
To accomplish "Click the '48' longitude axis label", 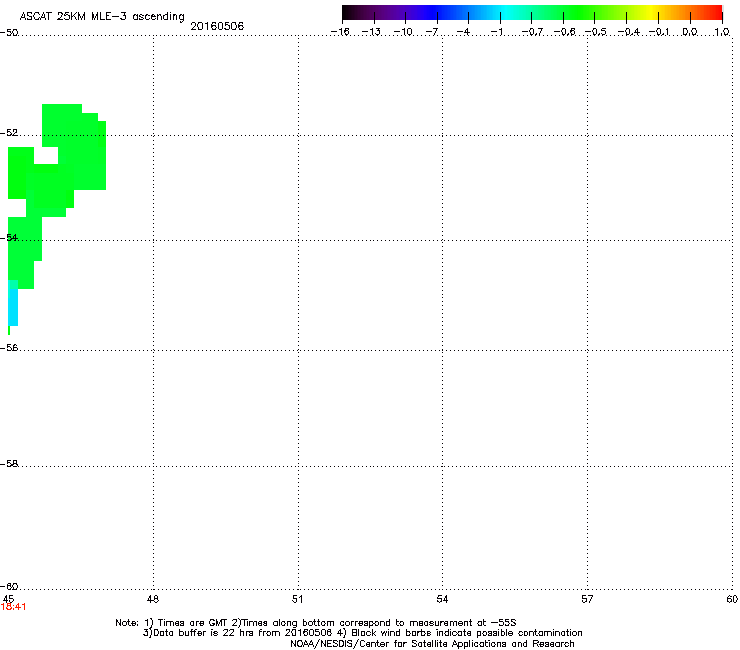I will 153,599.
